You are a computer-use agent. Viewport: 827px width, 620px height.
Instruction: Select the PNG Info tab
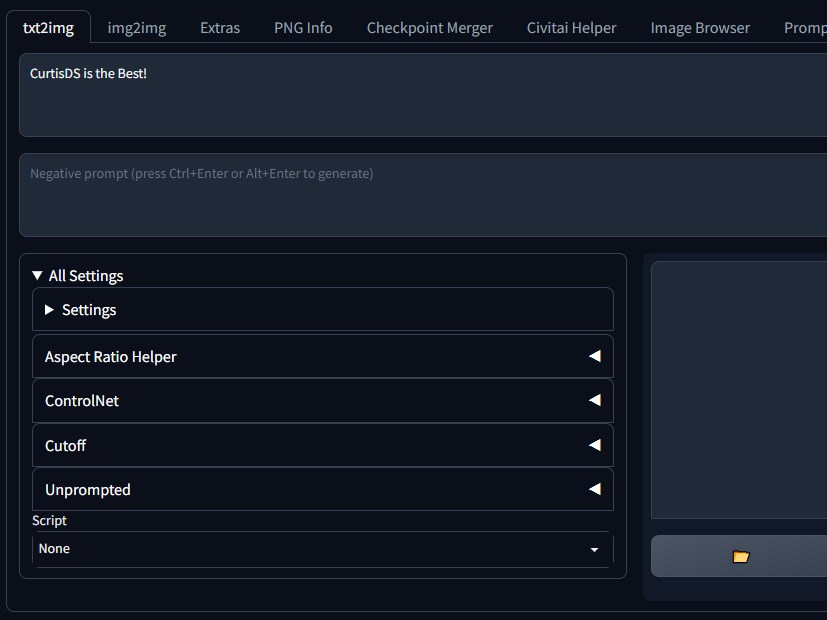(303, 27)
